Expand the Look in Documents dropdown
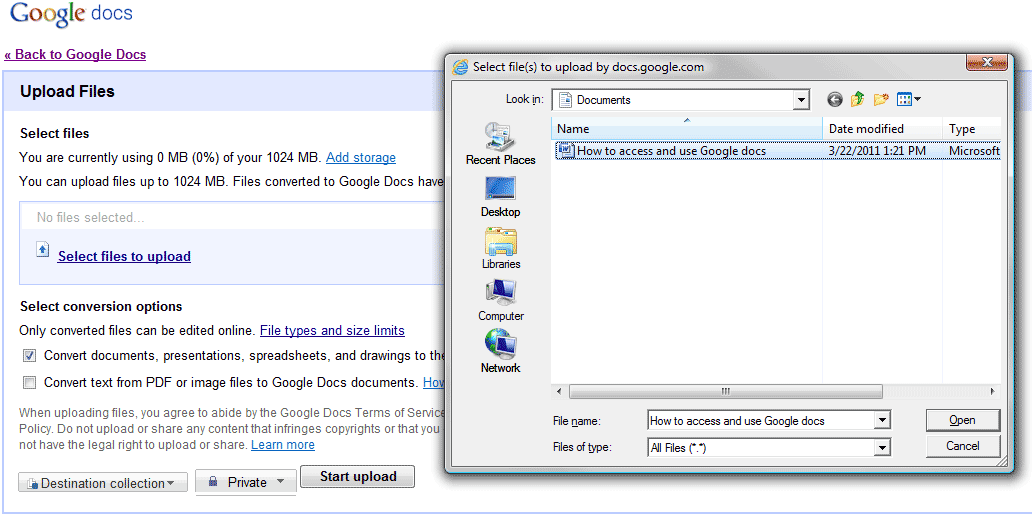 (x=801, y=100)
